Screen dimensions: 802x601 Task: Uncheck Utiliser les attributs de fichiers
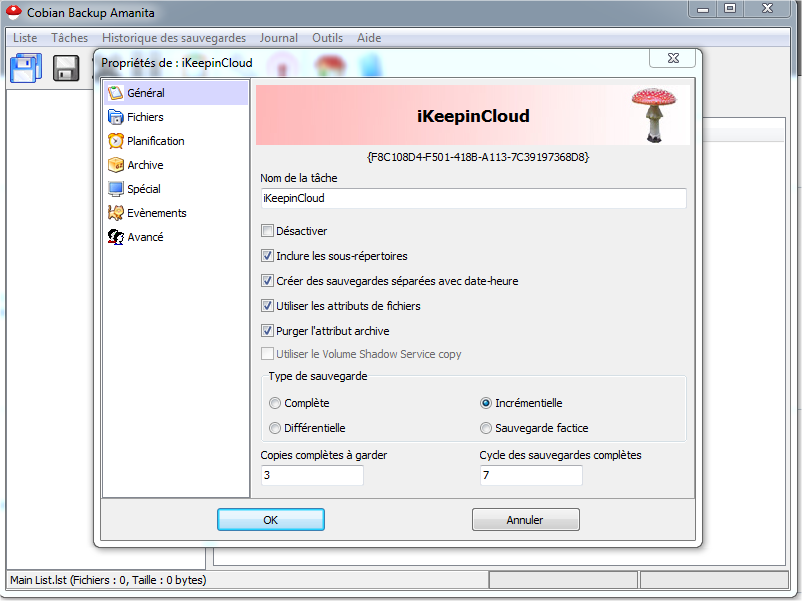[267, 306]
